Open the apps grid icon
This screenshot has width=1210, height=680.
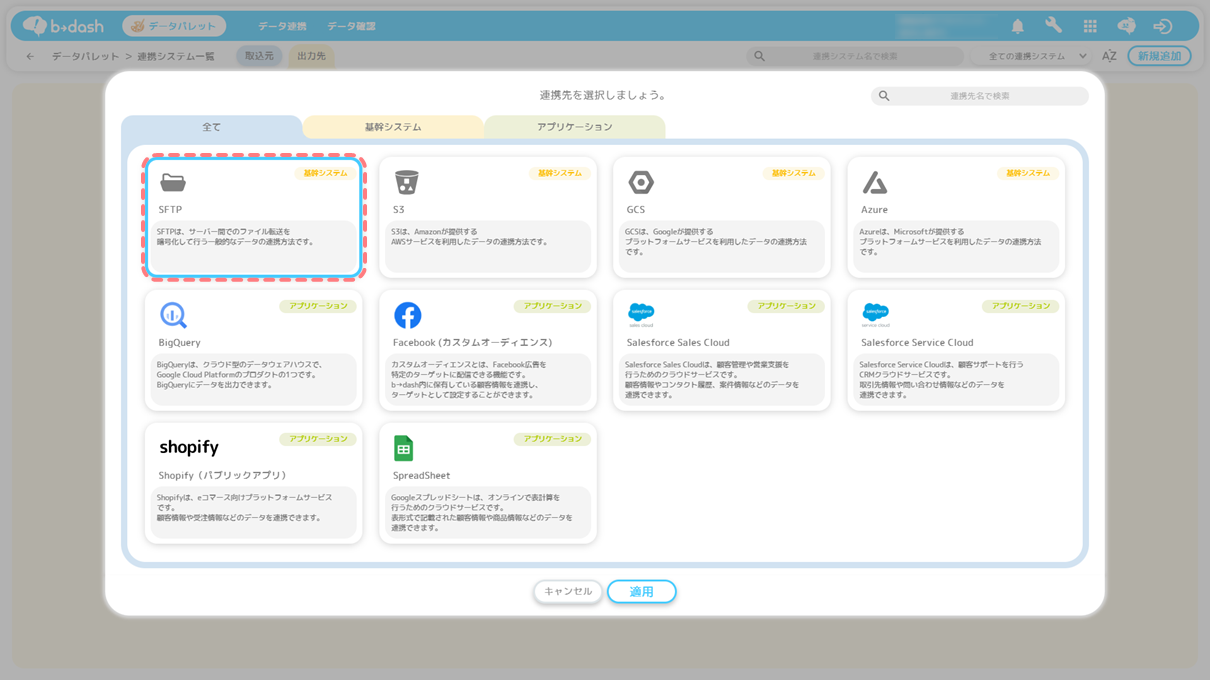click(x=1090, y=26)
